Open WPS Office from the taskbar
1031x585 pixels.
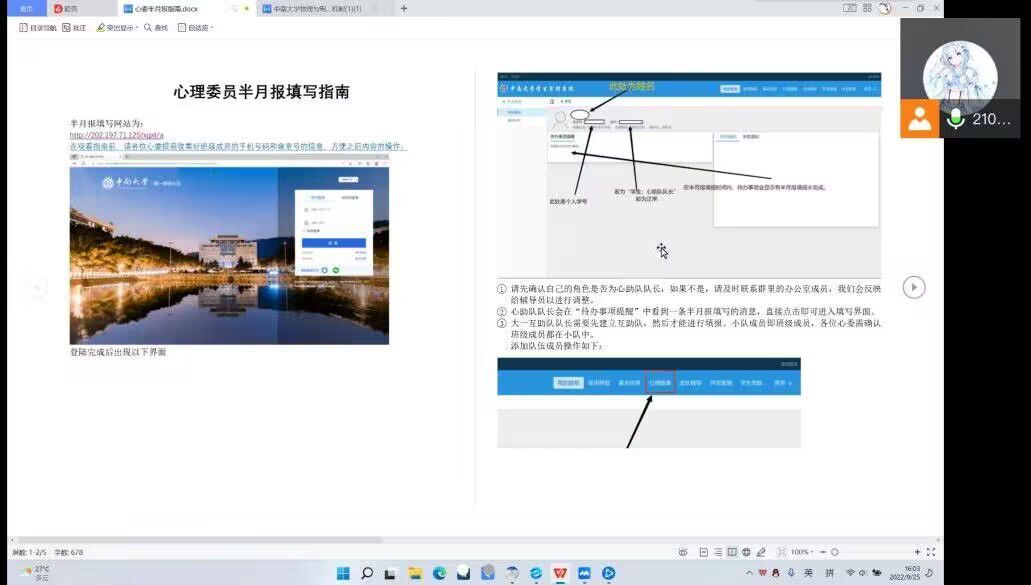(x=560, y=573)
